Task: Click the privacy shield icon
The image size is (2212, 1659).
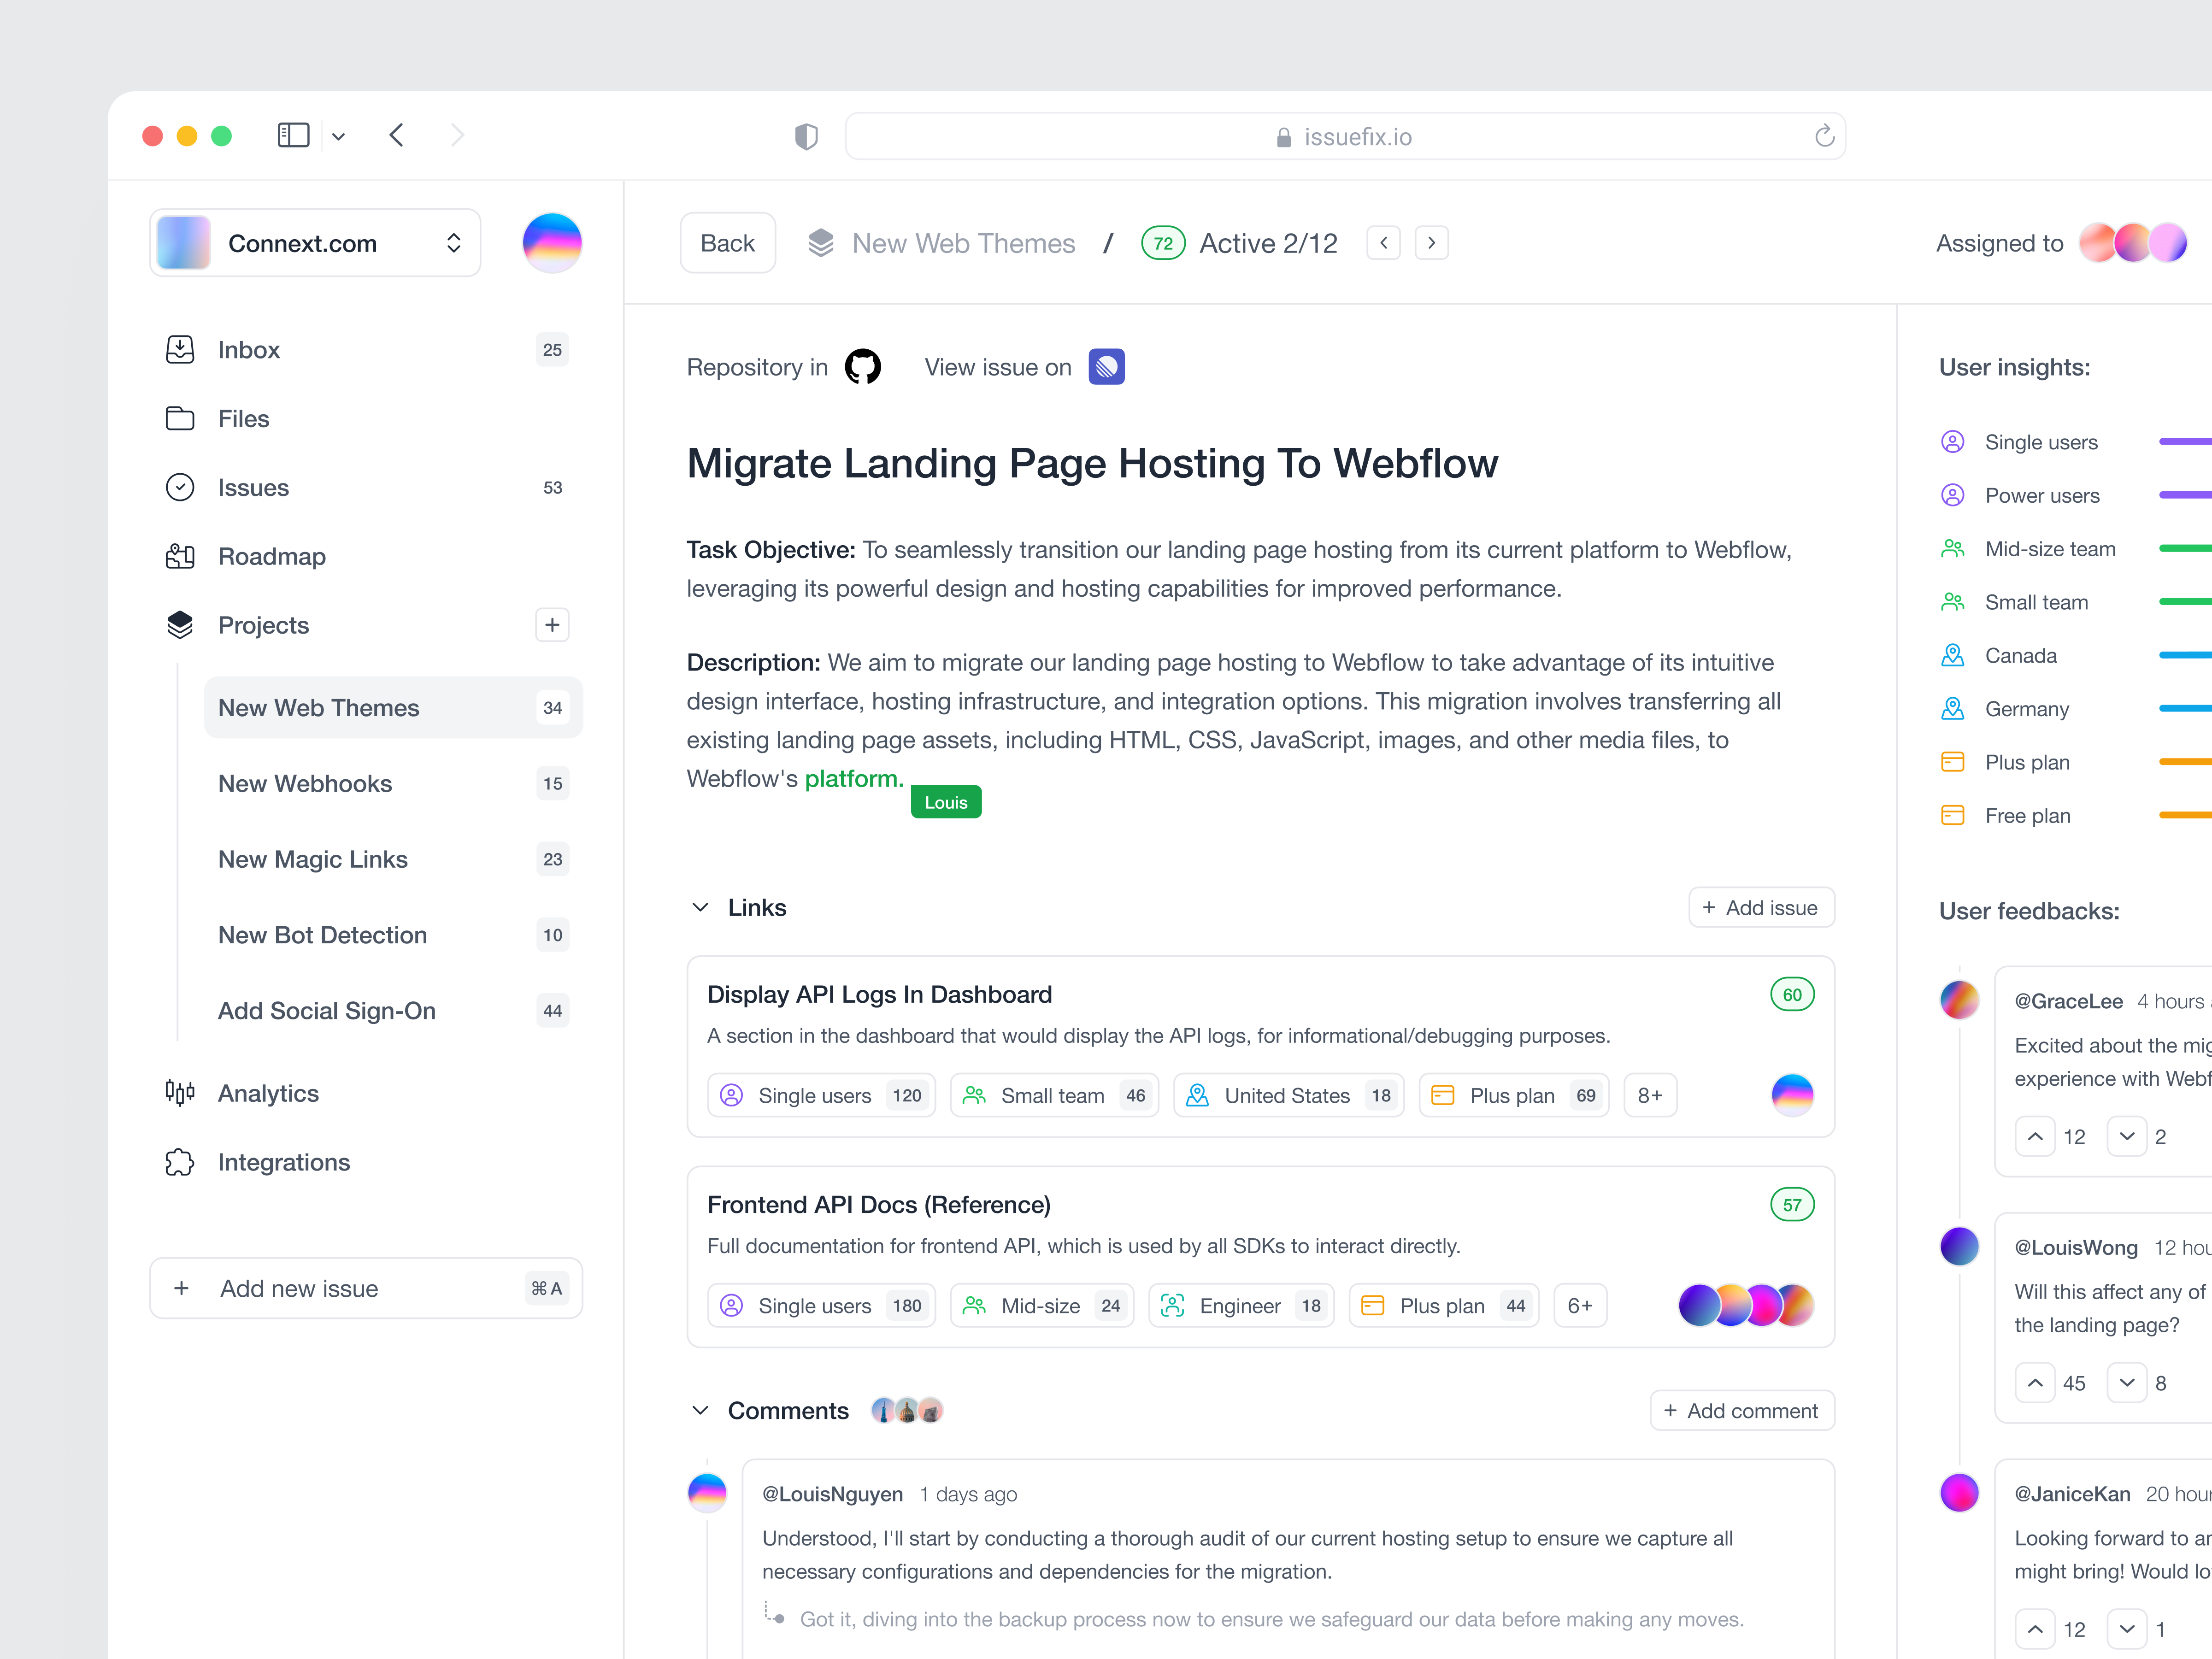Action: (x=806, y=136)
